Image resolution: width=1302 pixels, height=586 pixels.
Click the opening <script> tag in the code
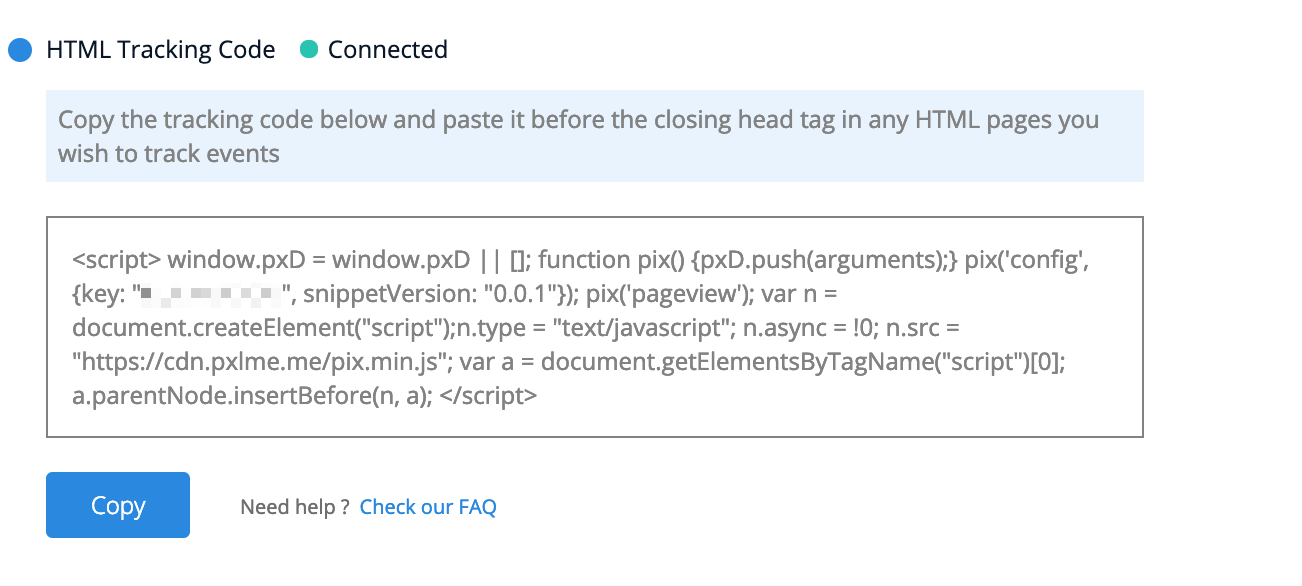pyautogui.click(x=116, y=261)
